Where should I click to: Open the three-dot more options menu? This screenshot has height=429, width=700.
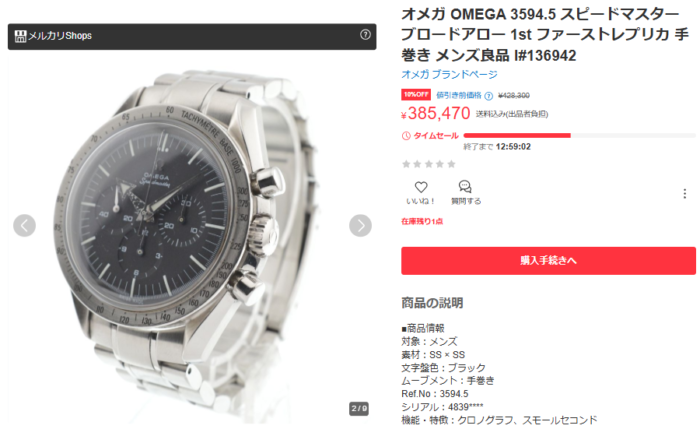click(684, 194)
